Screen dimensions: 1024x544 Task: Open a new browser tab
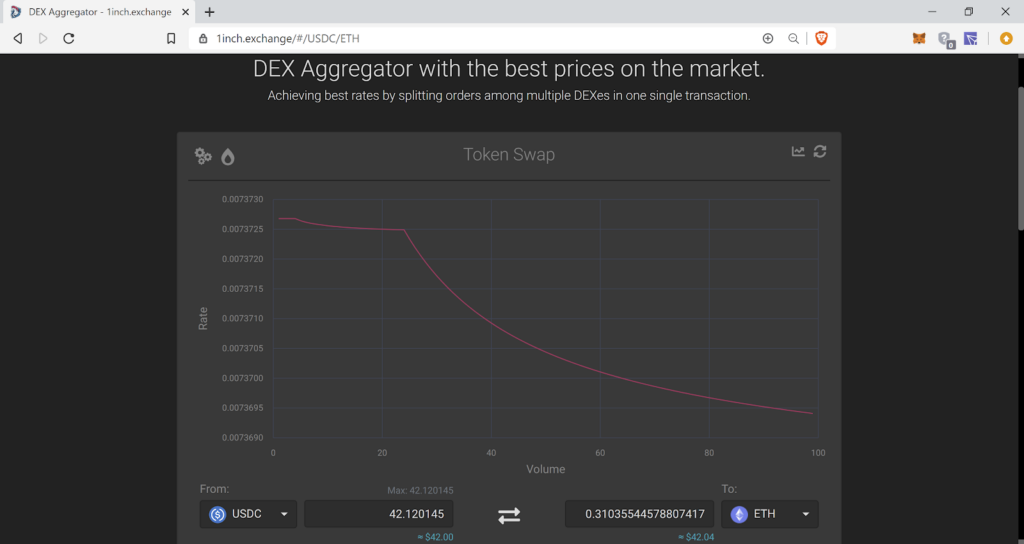click(x=209, y=12)
